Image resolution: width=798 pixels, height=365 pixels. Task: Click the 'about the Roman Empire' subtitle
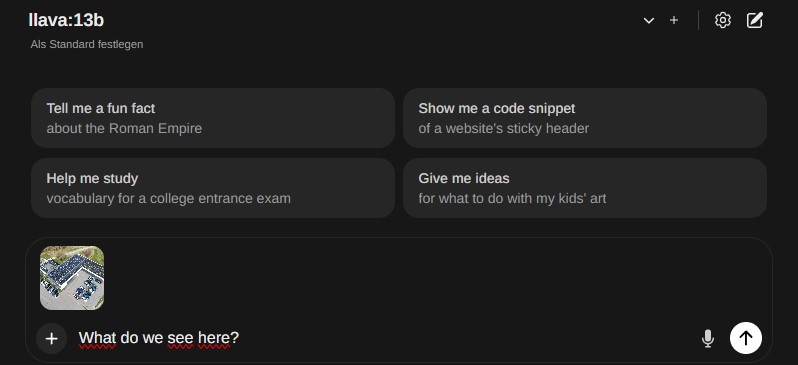pyautogui.click(x=124, y=128)
